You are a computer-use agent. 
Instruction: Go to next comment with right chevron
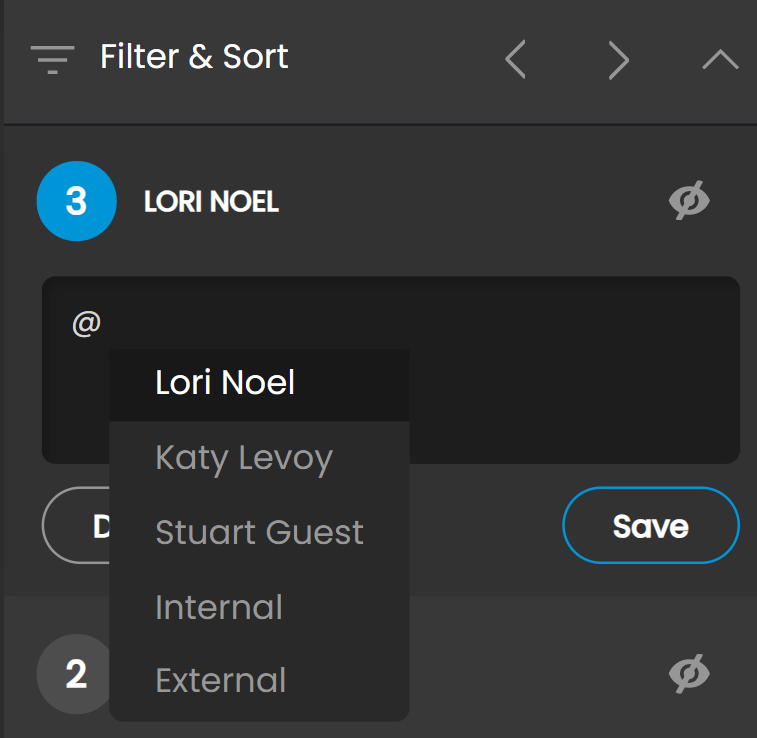pyautogui.click(x=618, y=60)
